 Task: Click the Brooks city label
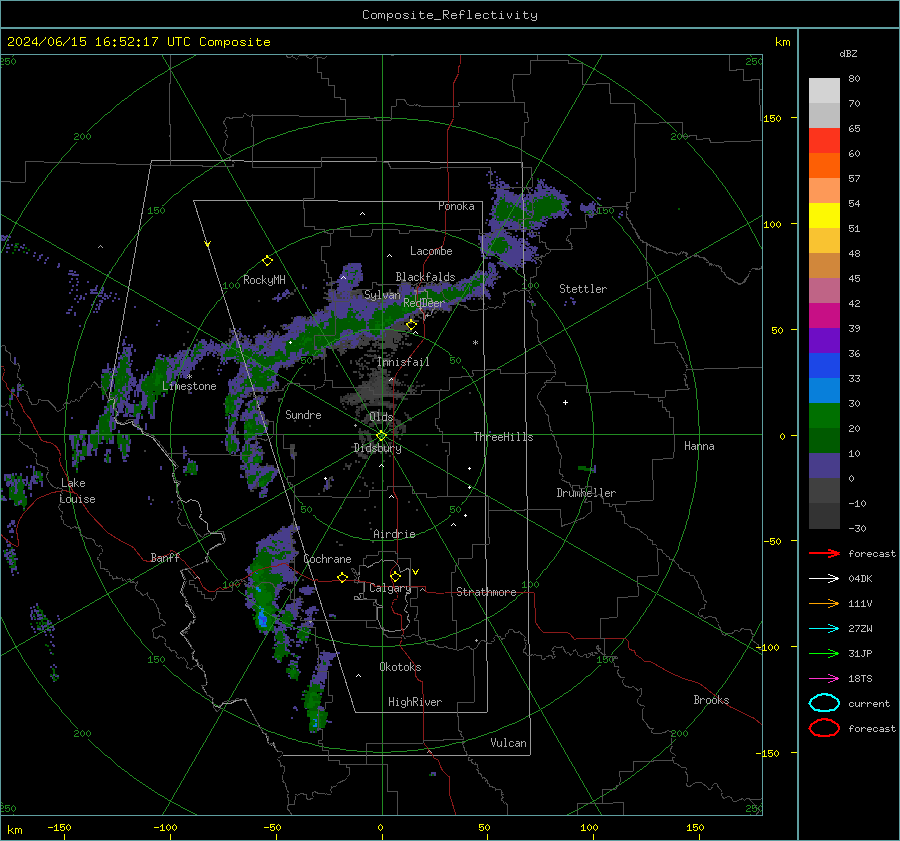tap(711, 700)
